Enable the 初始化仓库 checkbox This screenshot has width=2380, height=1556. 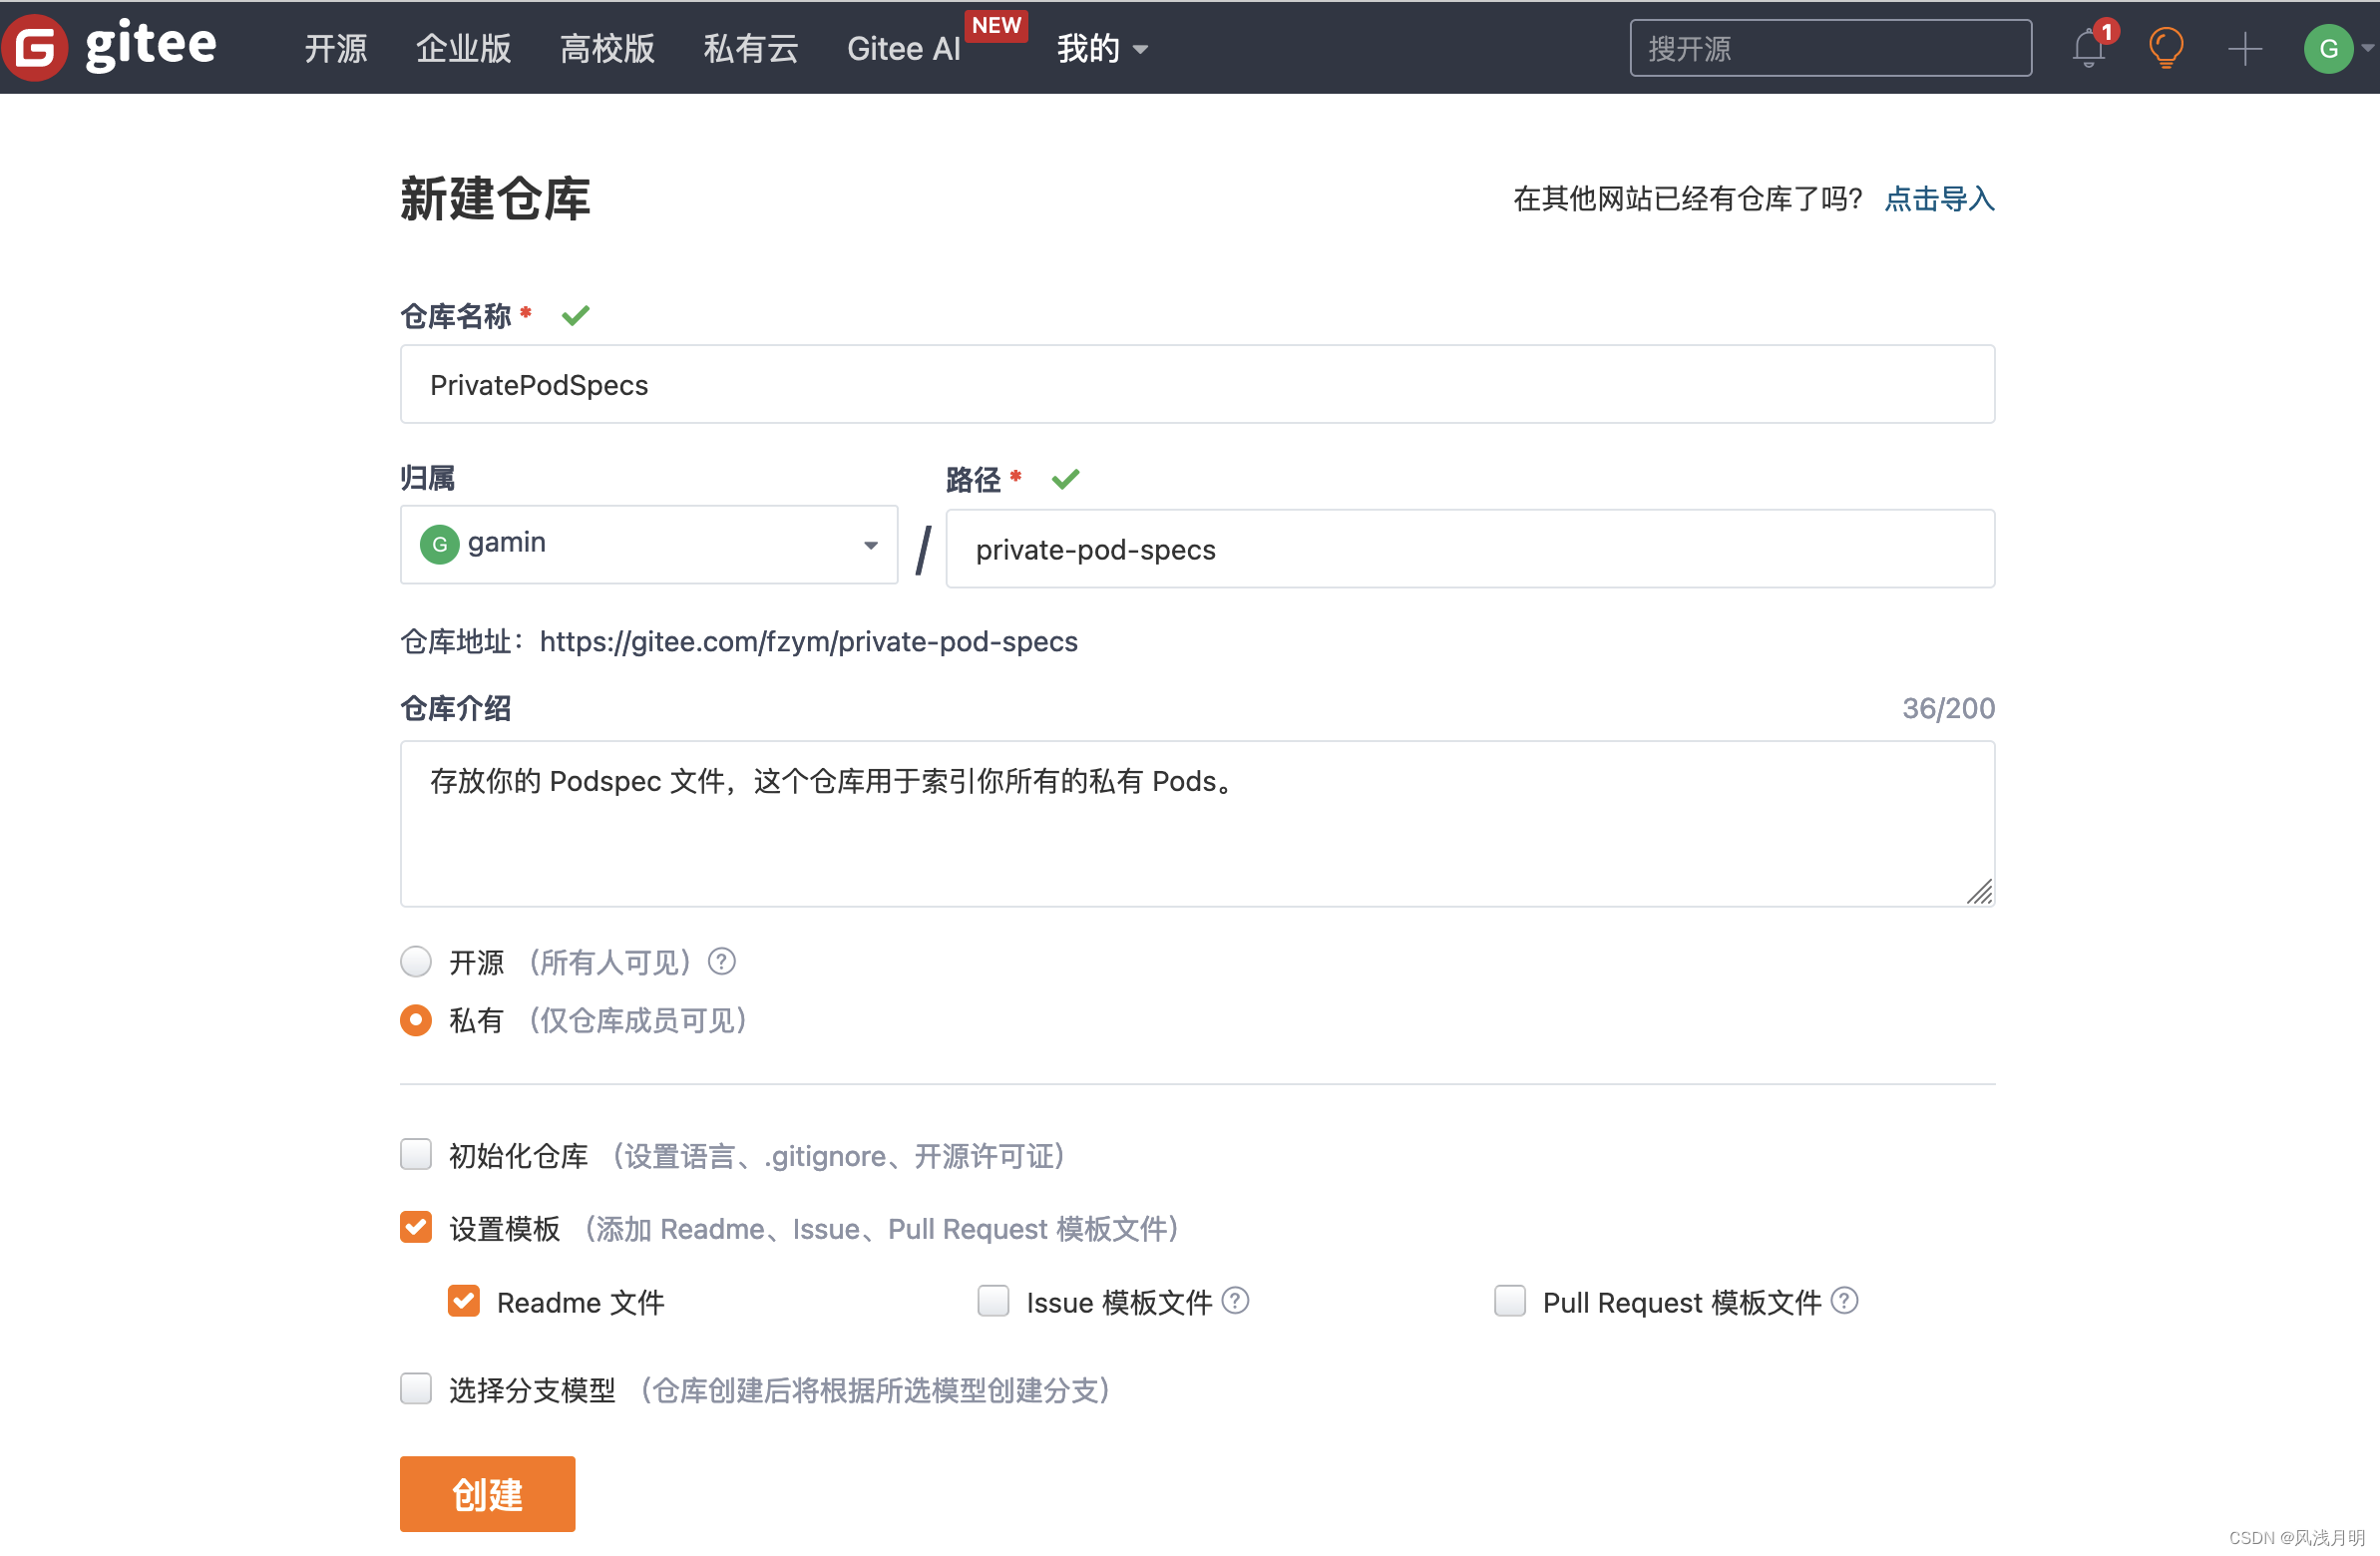point(416,1155)
